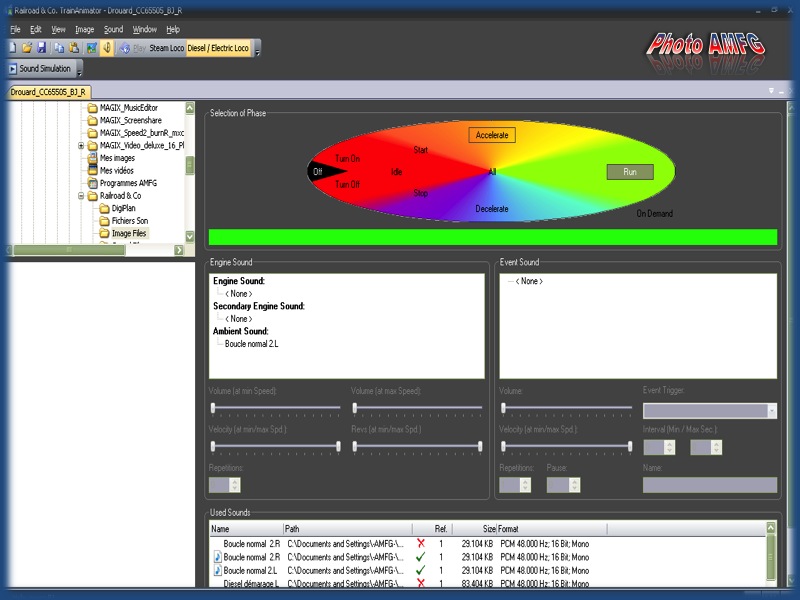Select the Steam Loco toolbar toggle
This screenshot has height=600, width=800.
[166, 48]
